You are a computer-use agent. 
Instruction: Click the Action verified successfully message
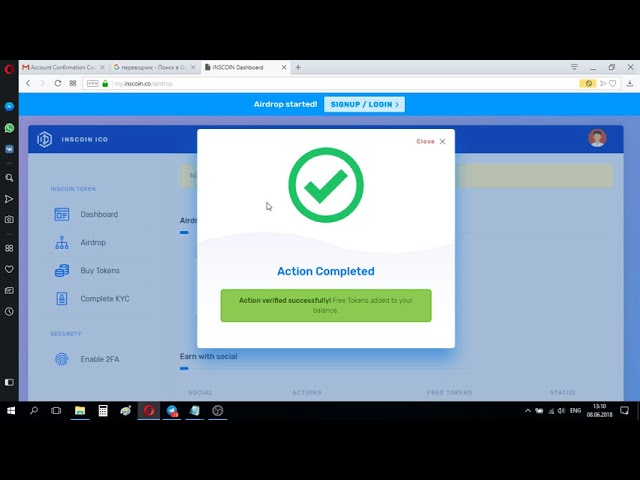(x=326, y=305)
